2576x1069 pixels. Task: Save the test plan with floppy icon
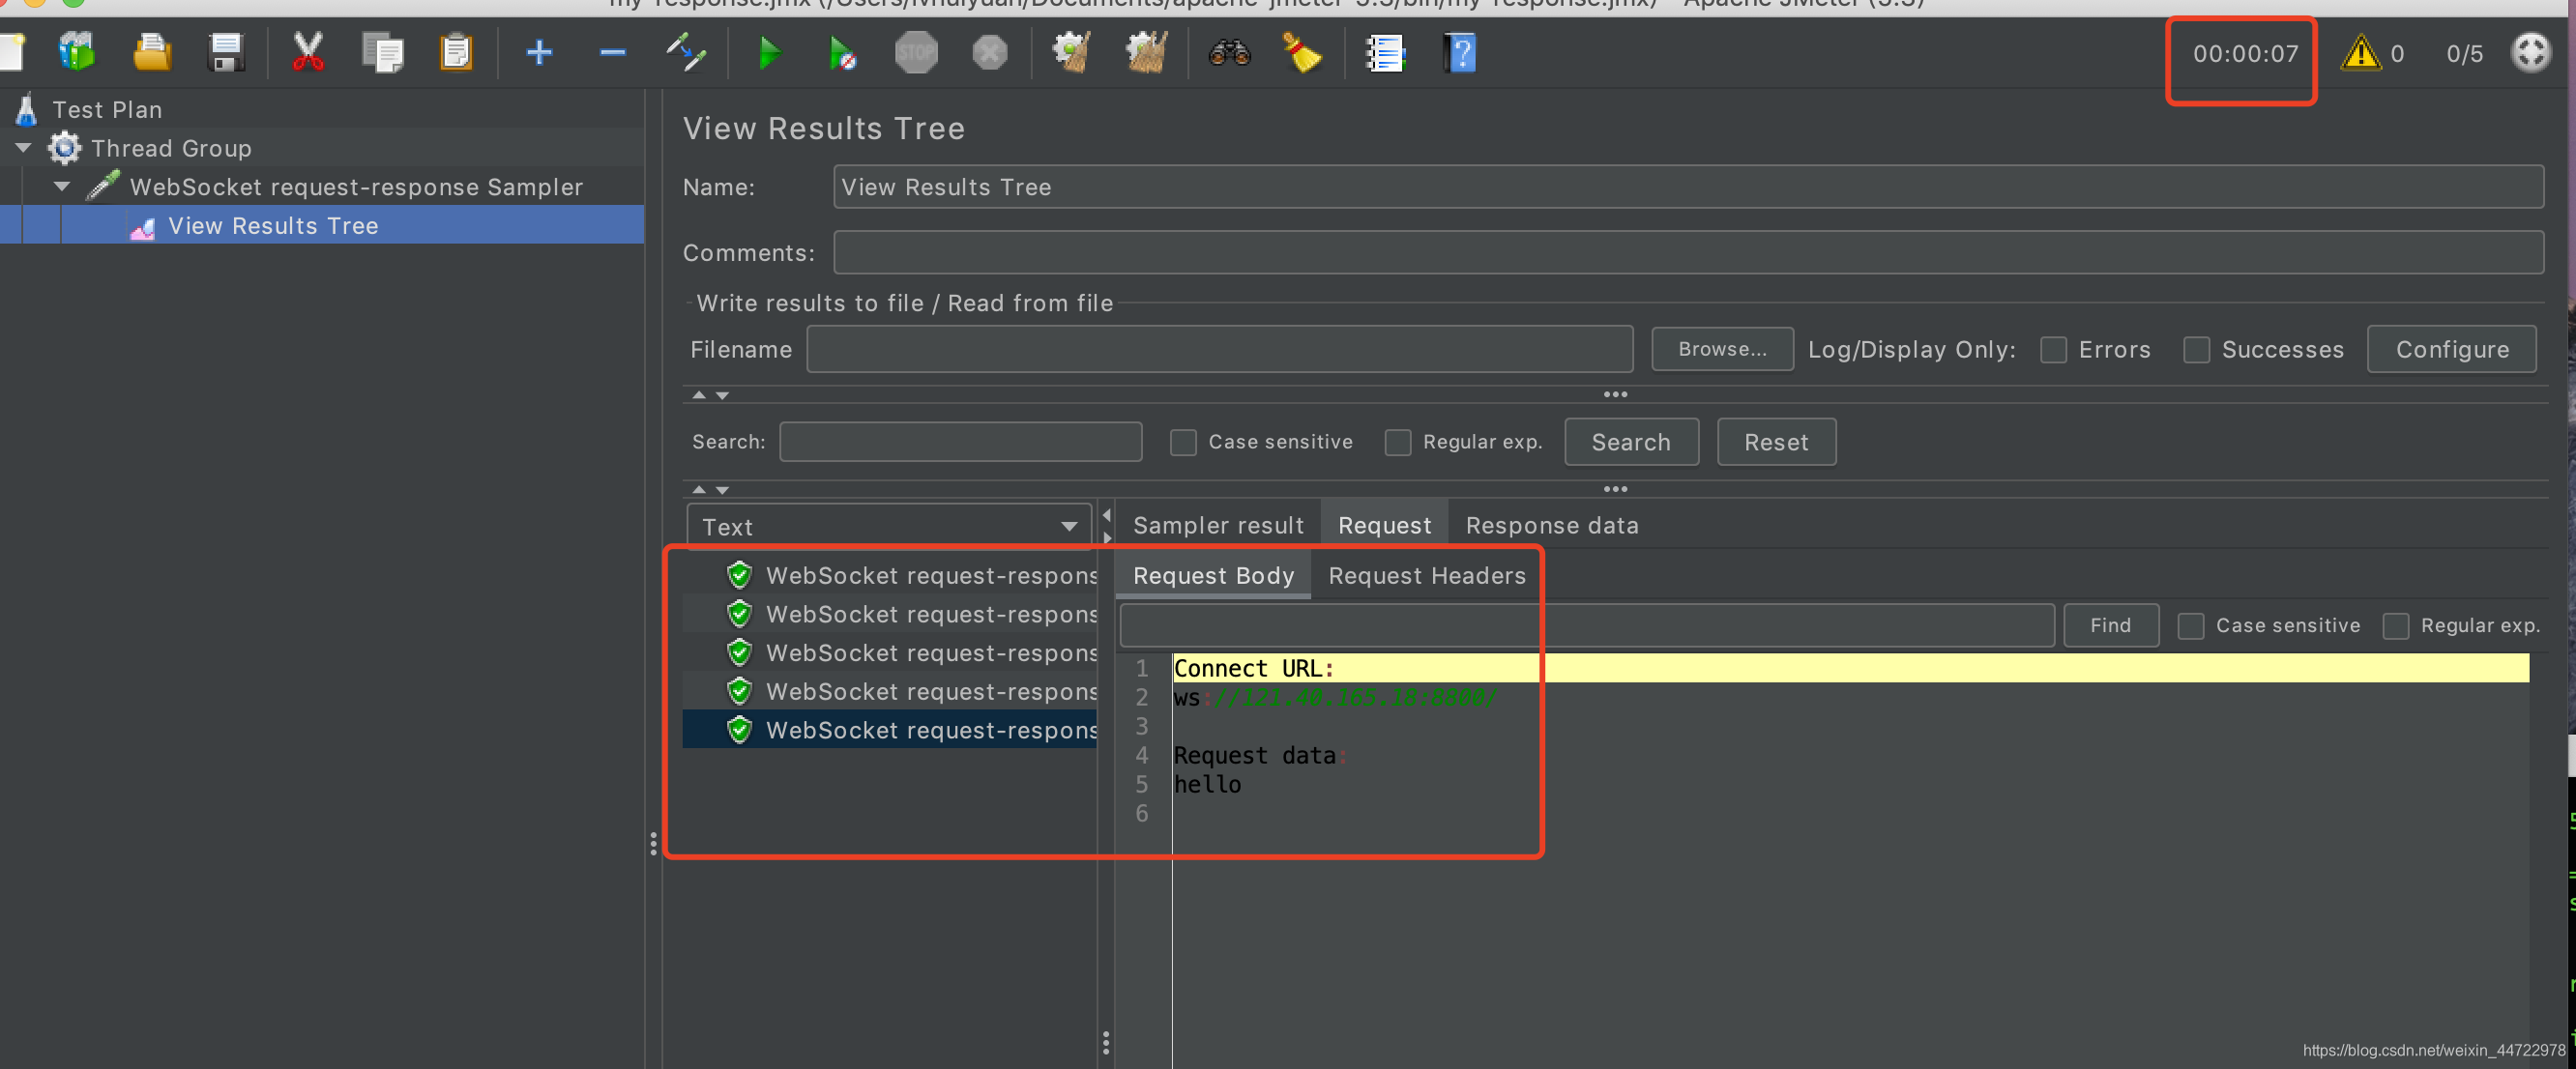point(226,52)
